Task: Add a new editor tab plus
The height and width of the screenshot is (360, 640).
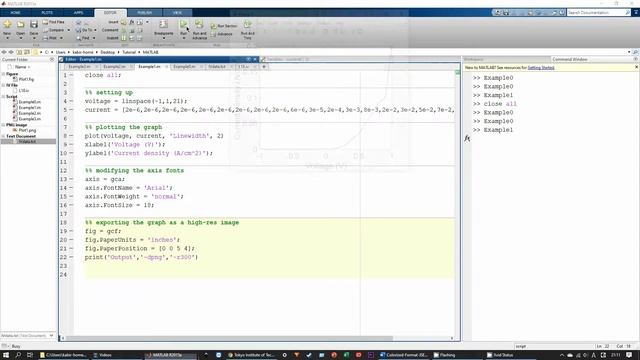Action: pos(264,67)
